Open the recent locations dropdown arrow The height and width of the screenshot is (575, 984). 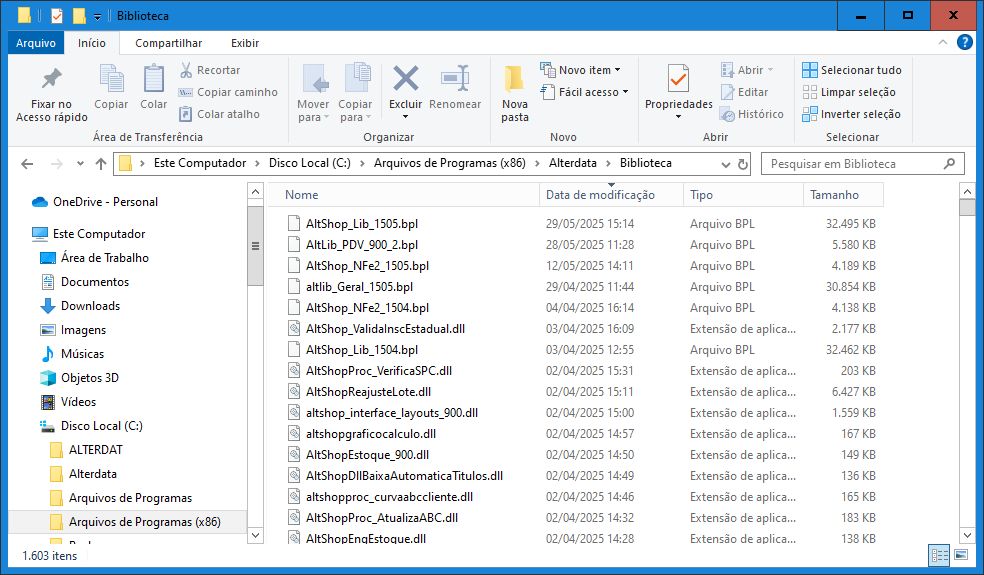coord(80,164)
